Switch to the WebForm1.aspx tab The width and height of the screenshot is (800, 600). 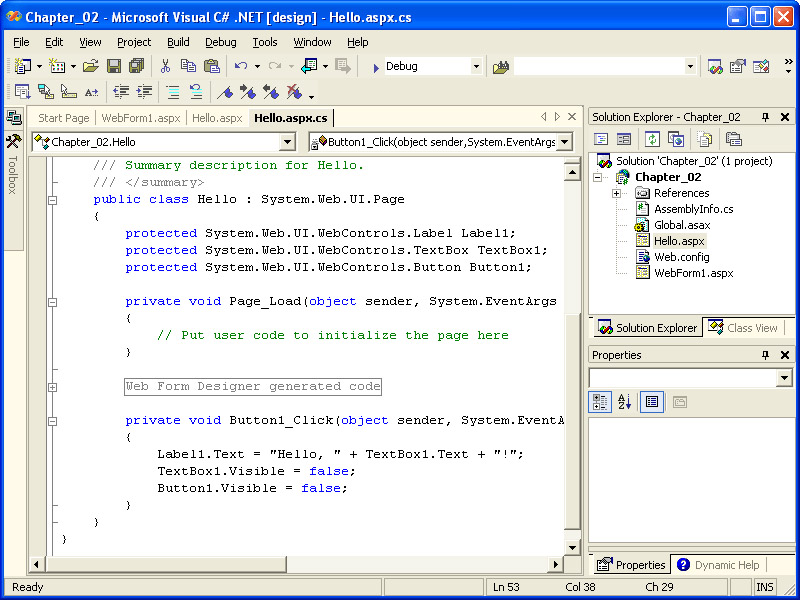point(141,118)
